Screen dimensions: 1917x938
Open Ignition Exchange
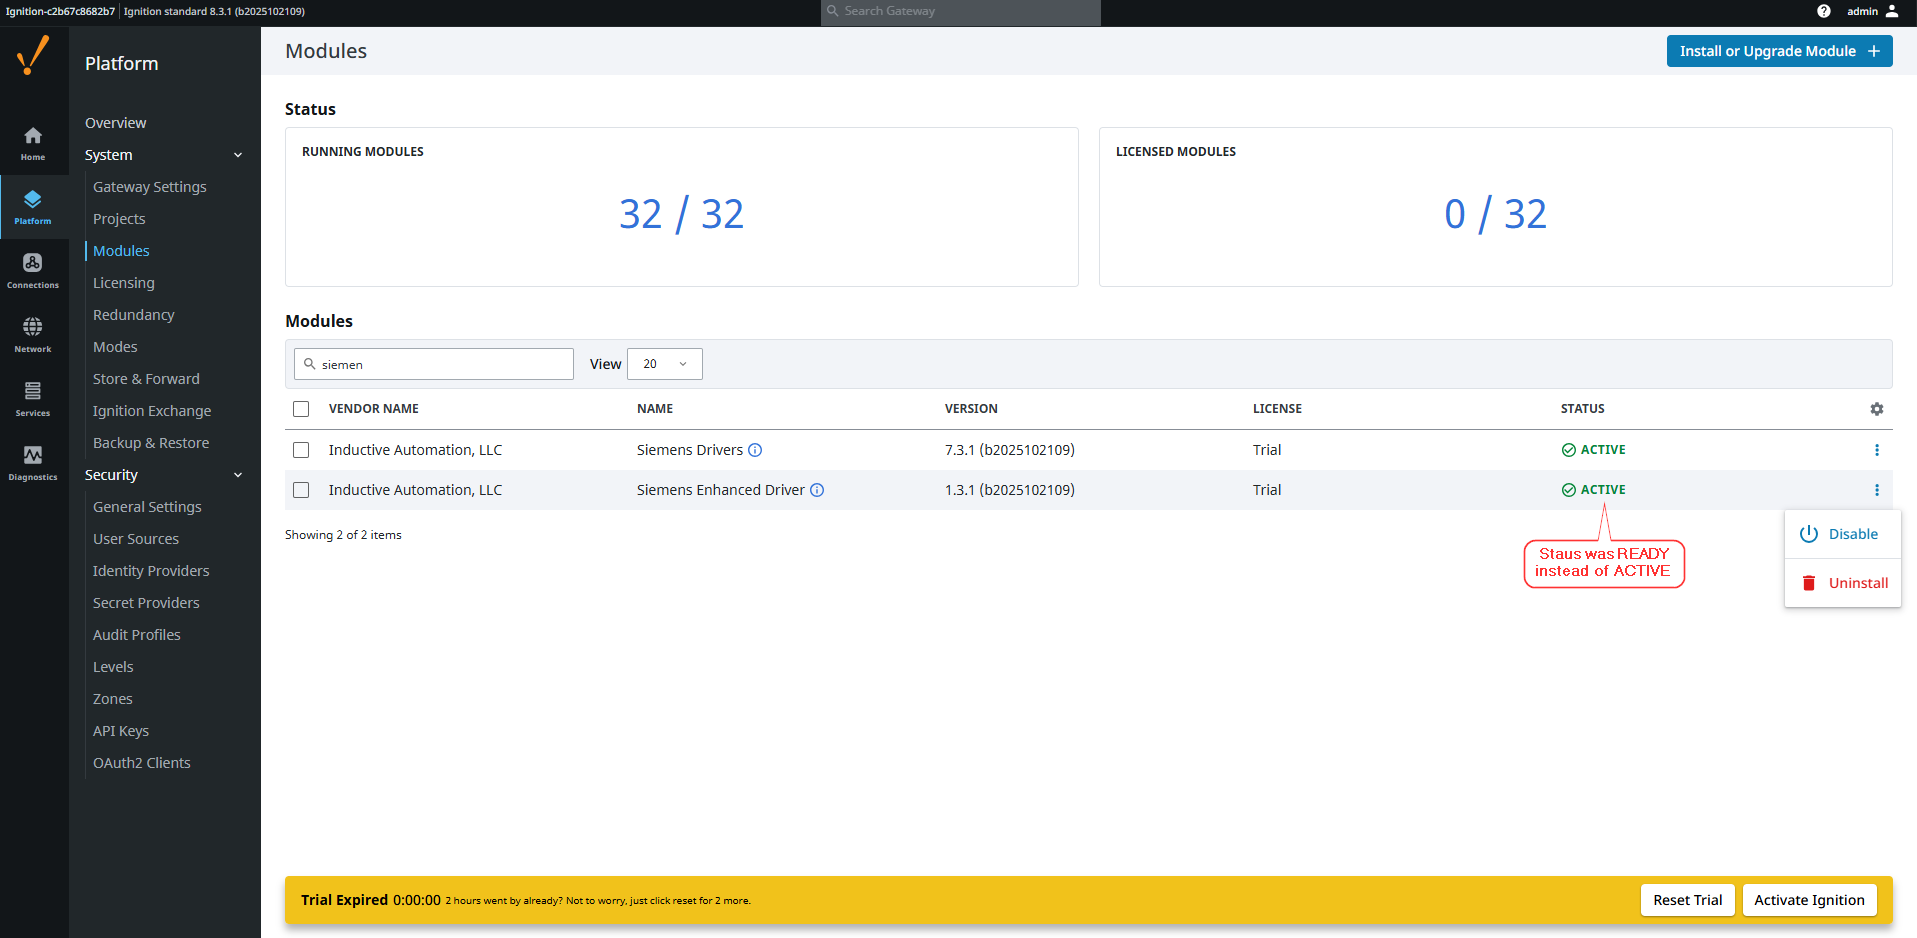(x=152, y=411)
